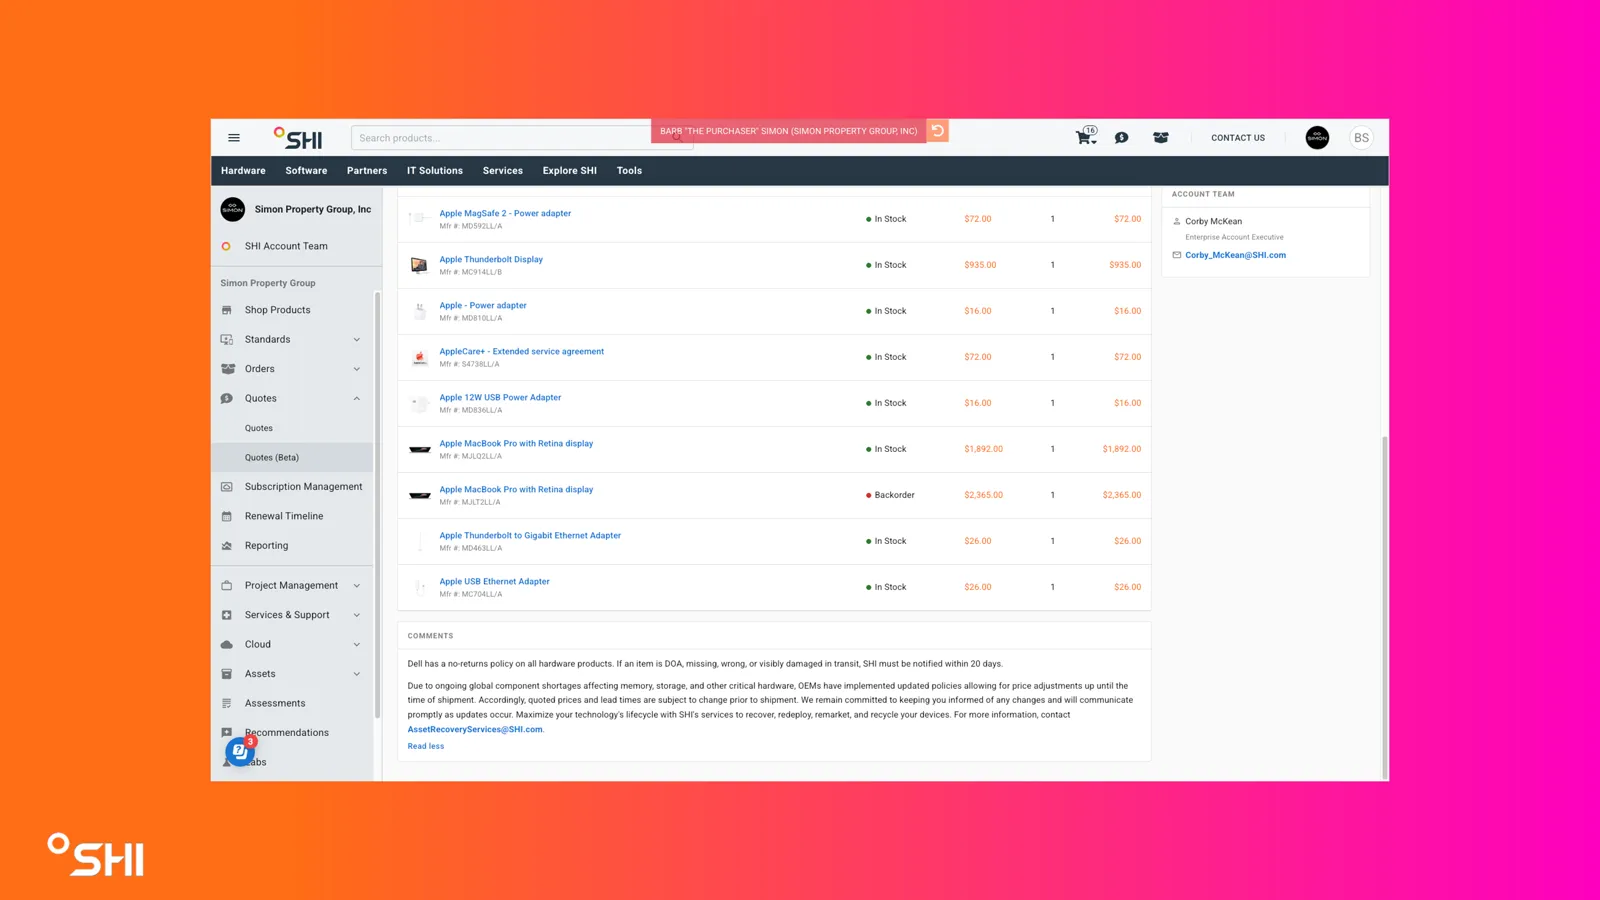1600x900 pixels.
Task: Open Apple USB Ethernet Adapter link
Action: (x=494, y=581)
